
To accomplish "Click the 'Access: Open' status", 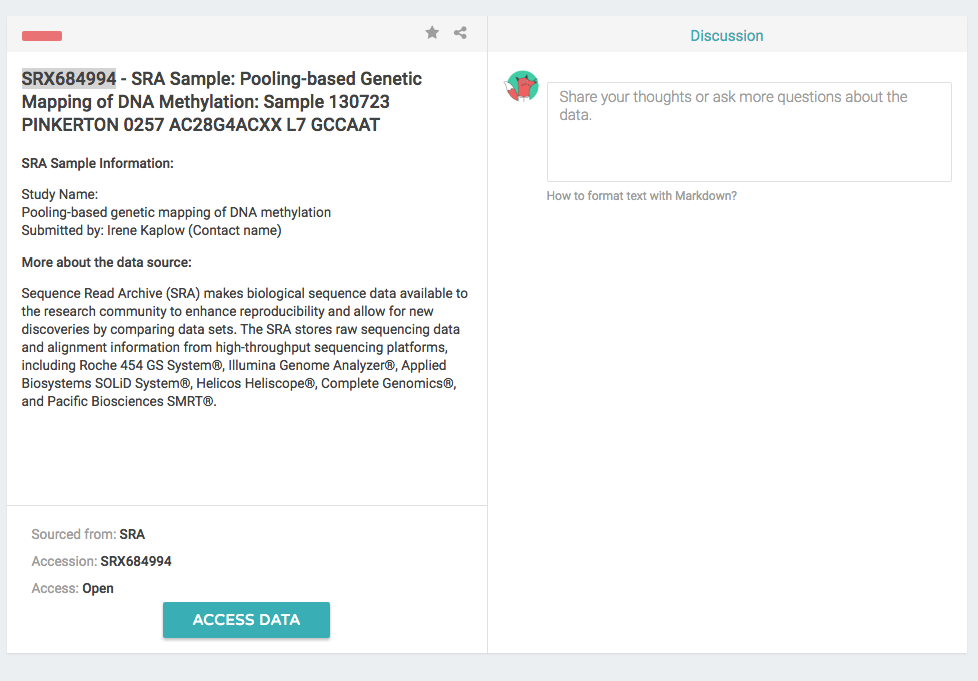I will 98,589.
